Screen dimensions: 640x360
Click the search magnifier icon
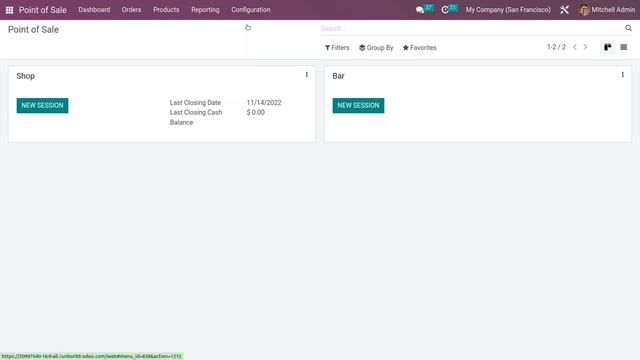click(629, 28)
